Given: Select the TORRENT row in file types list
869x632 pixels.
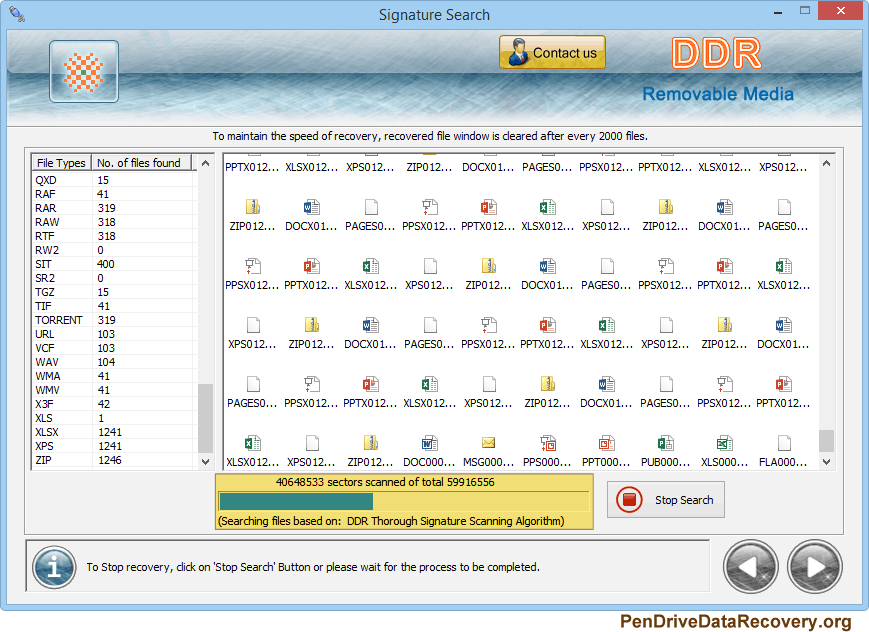Looking at the screenshot, I should [x=60, y=320].
